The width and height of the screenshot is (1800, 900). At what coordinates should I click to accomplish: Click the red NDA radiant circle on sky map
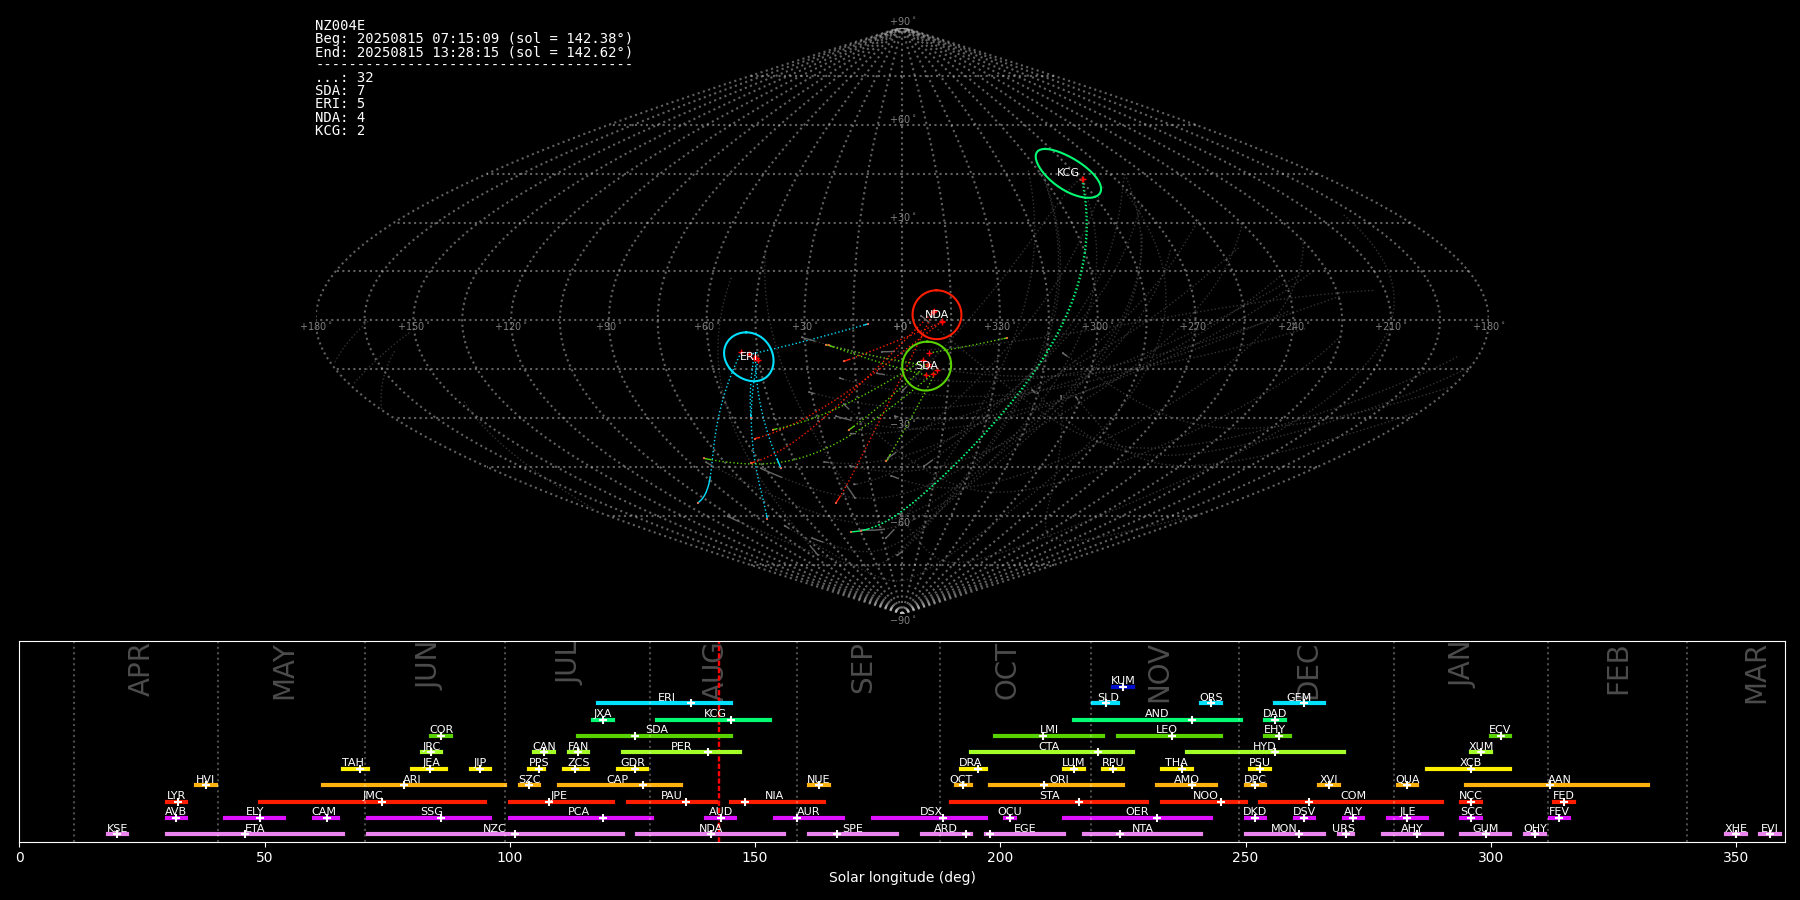[937, 315]
